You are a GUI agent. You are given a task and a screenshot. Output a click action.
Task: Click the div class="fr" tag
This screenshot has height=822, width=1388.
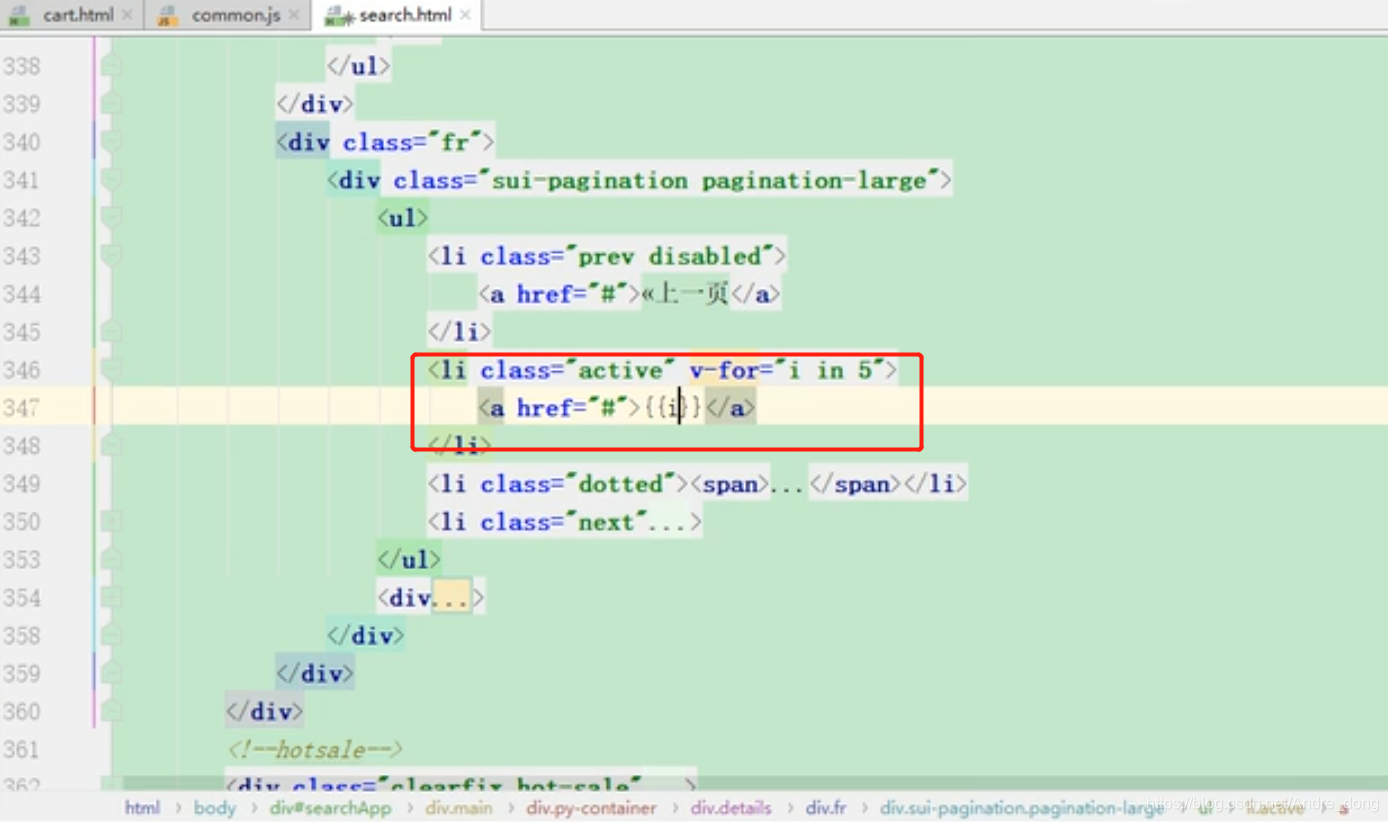click(386, 142)
